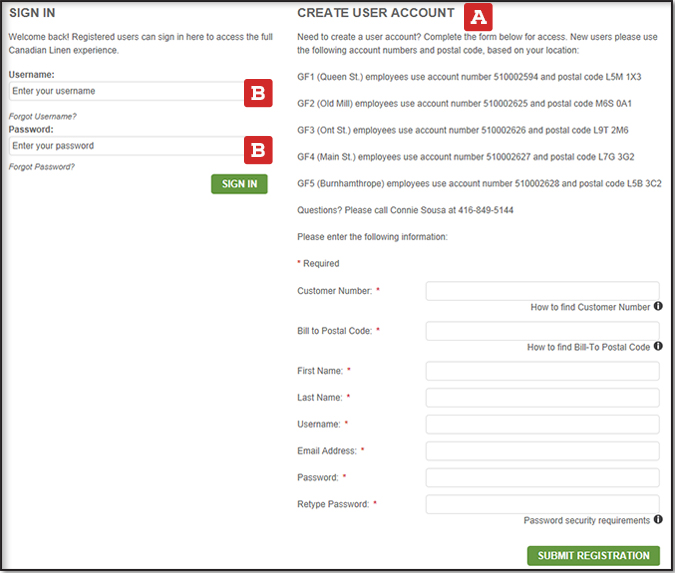The height and width of the screenshot is (573, 675).
Task: Select the Bill to Postal Code field
Action: coord(542,331)
